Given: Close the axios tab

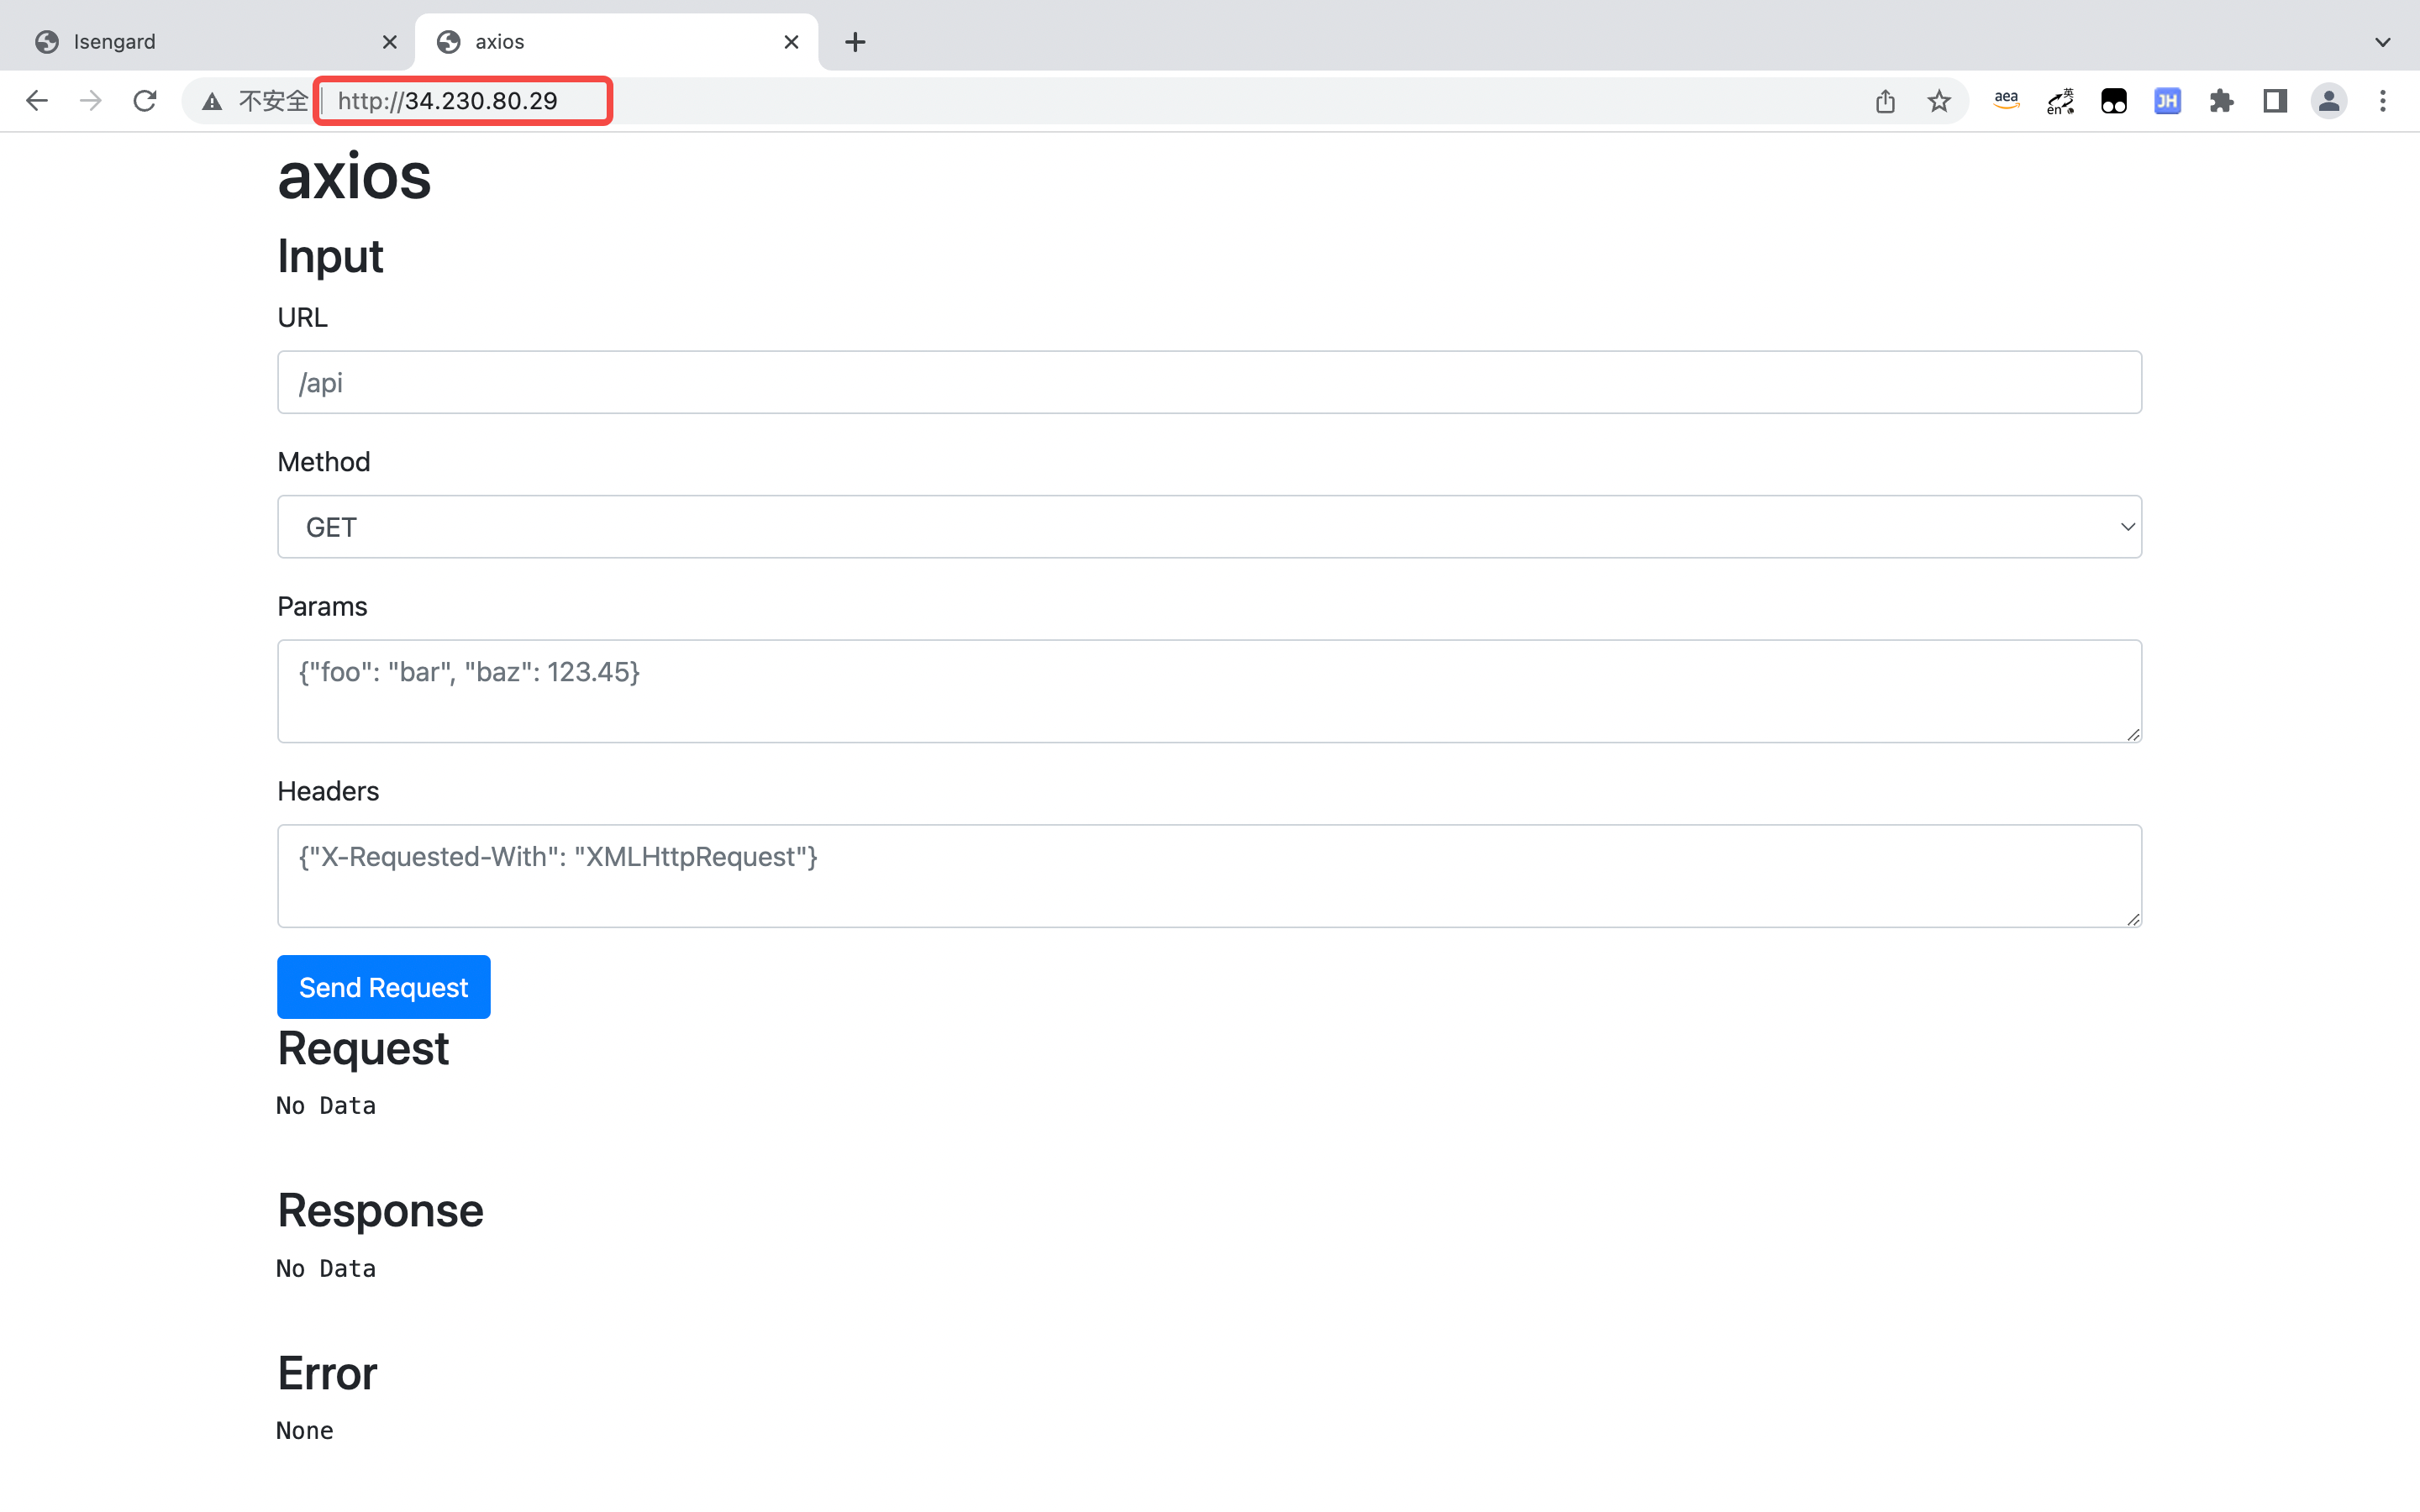Looking at the screenshot, I should (791, 42).
